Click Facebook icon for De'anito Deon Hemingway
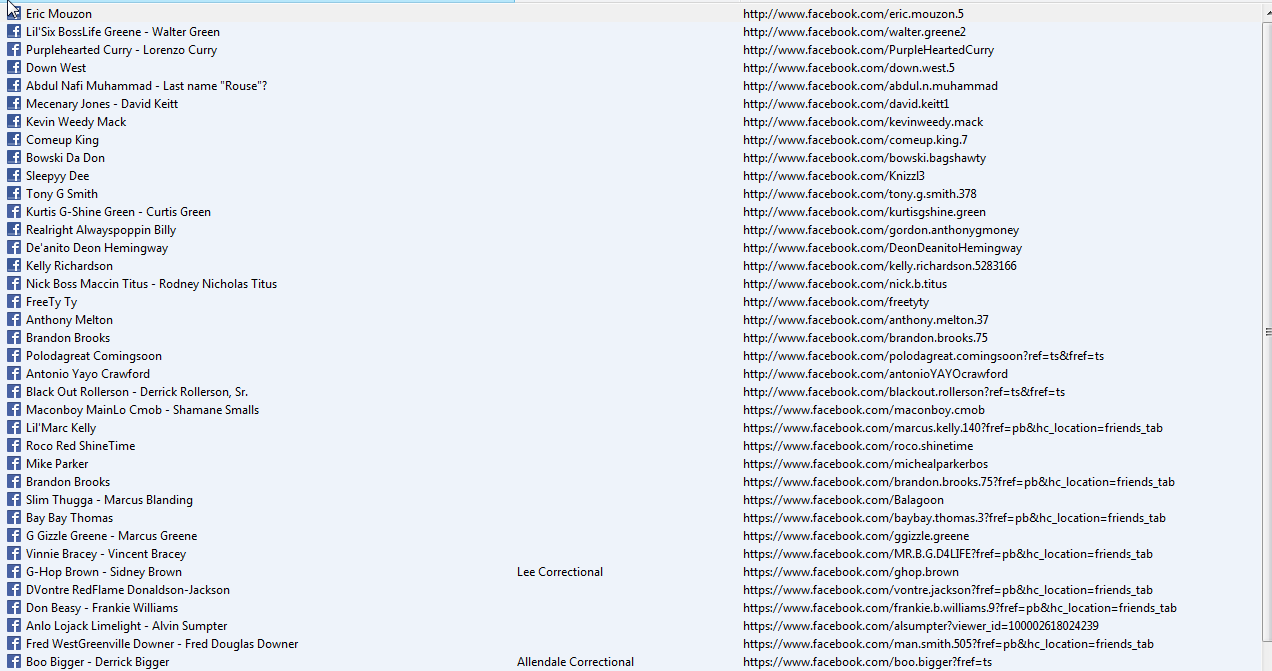Viewport: 1272px width, 671px height. [x=14, y=248]
